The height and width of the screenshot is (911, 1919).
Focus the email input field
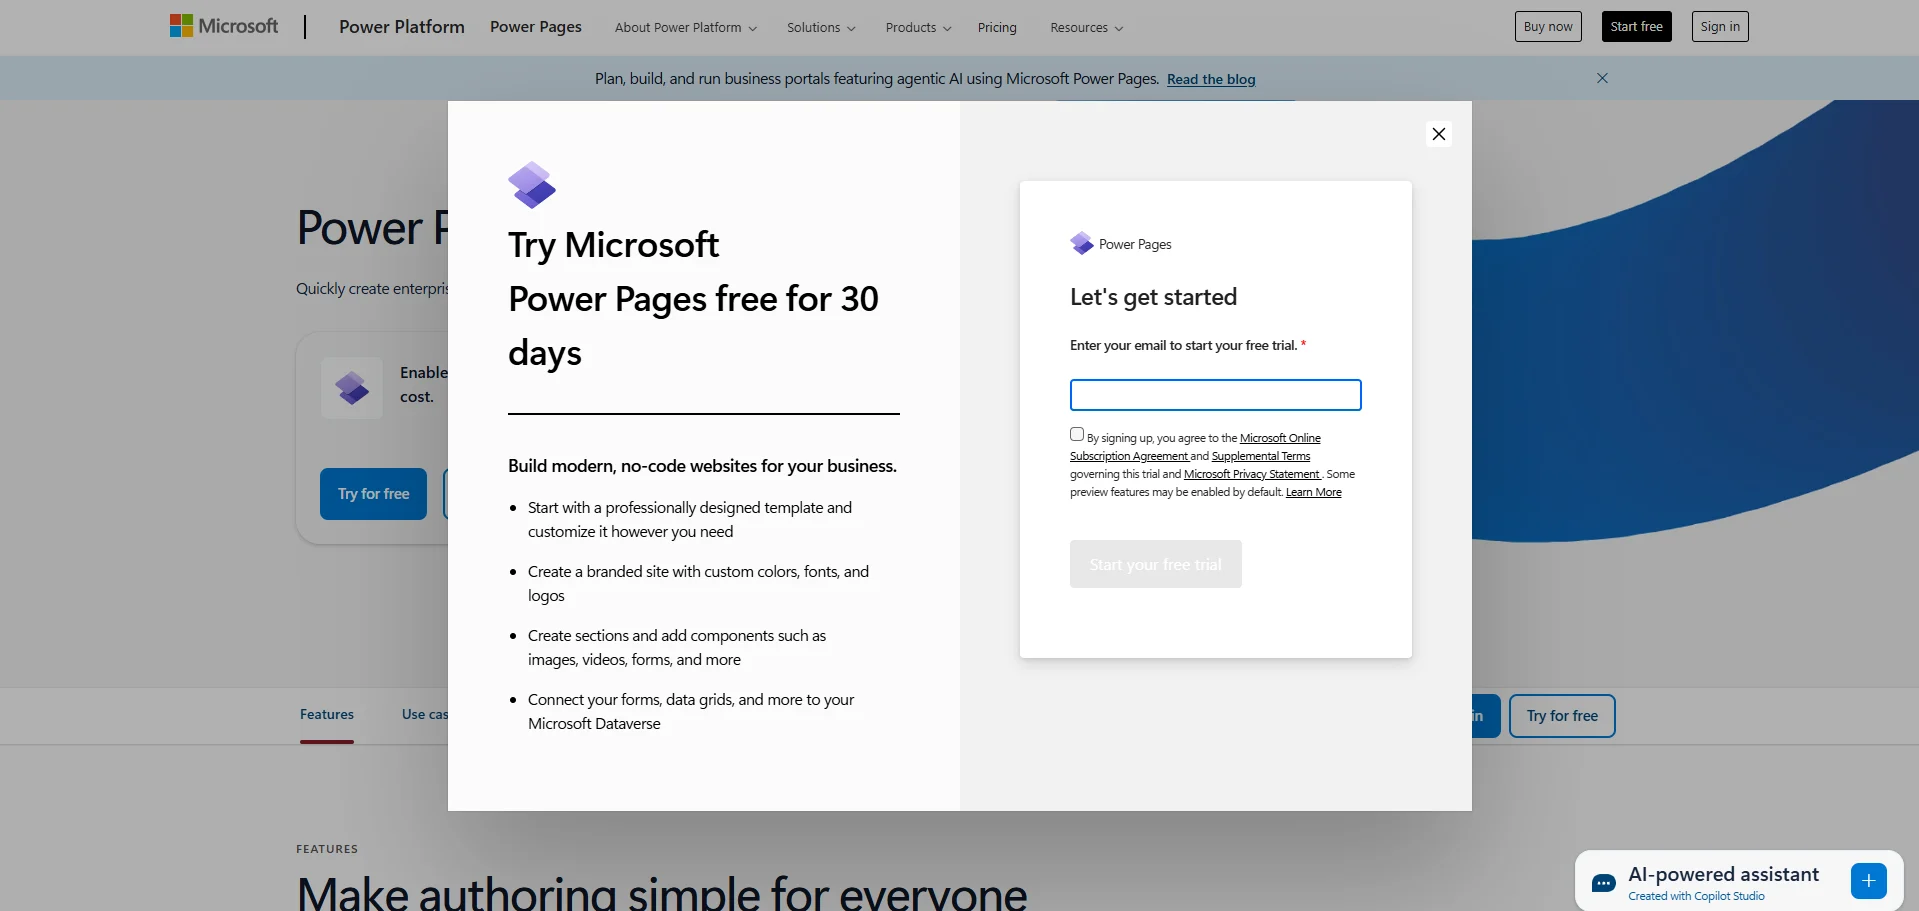coord(1215,395)
